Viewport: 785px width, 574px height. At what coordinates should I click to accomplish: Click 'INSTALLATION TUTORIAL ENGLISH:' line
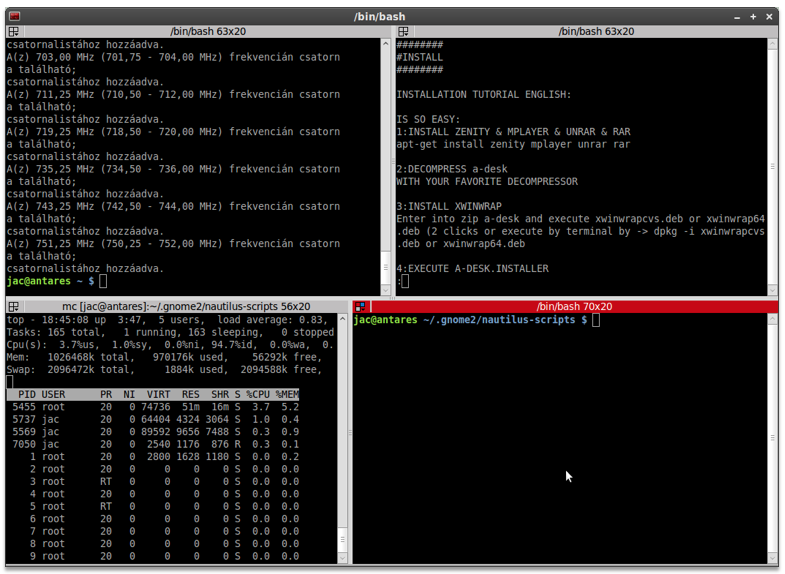[484, 95]
